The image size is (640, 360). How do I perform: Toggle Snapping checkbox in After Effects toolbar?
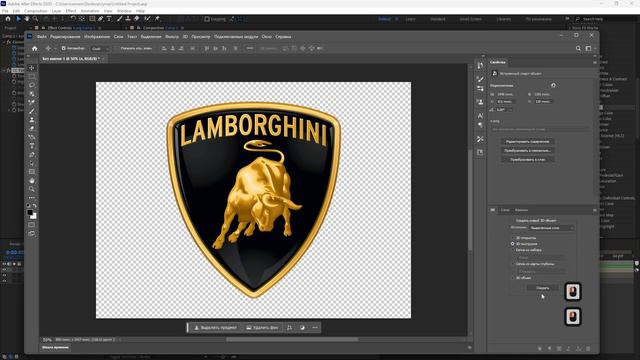point(207,19)
